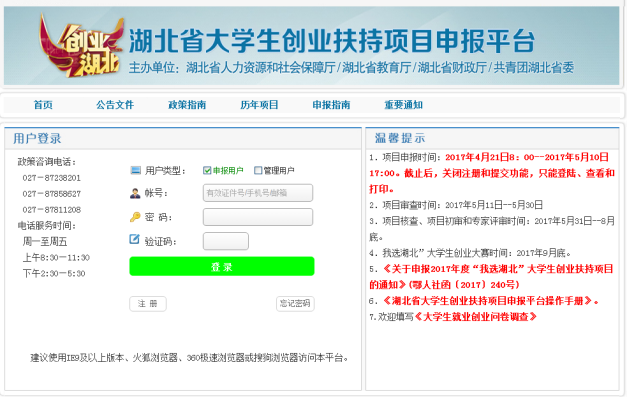
Task: Click the password key icon
Action: (135, 217)
